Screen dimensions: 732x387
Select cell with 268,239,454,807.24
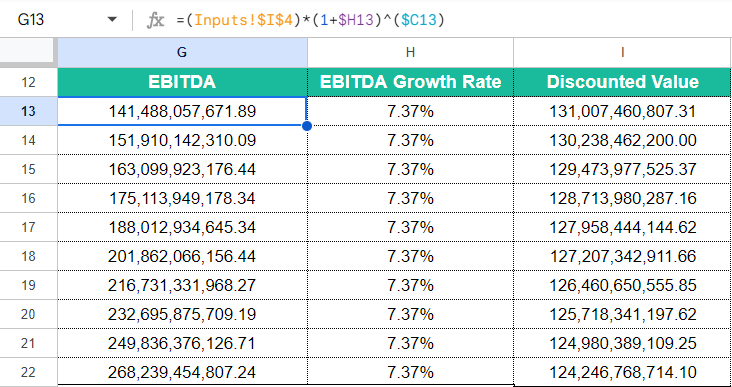pos(183,373)
